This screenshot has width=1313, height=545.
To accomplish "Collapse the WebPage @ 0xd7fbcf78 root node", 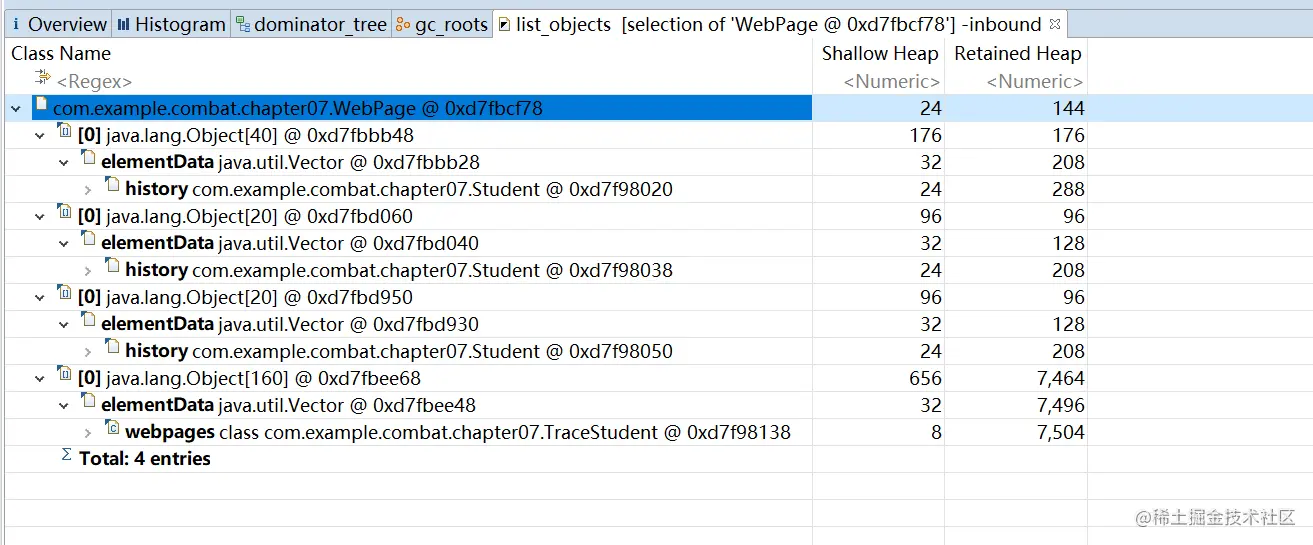I will pyautogui.click(x=16, y=108).
